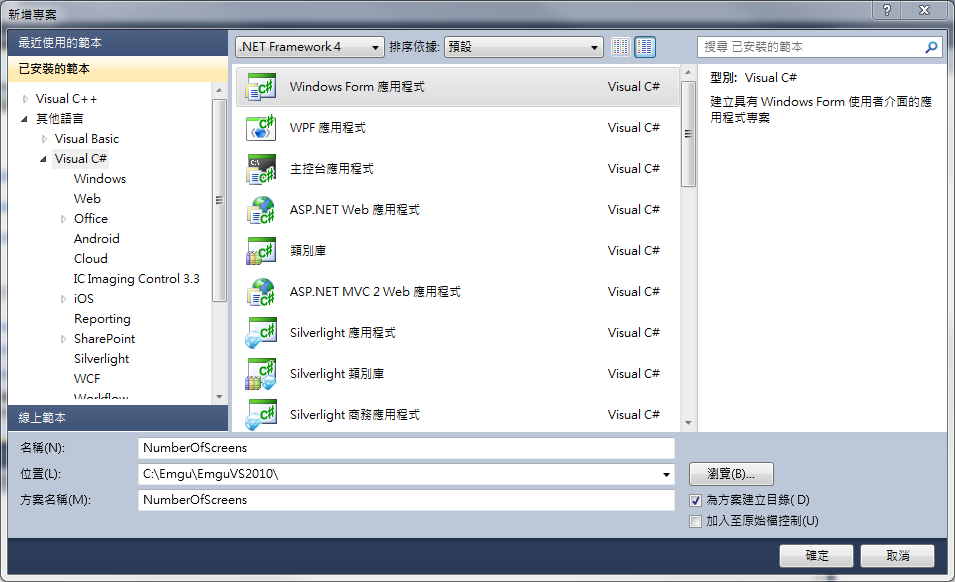The height and width of the screenshot is (582, 955).
Task: Select the Reporting category in tree
Action: [102, 319]
